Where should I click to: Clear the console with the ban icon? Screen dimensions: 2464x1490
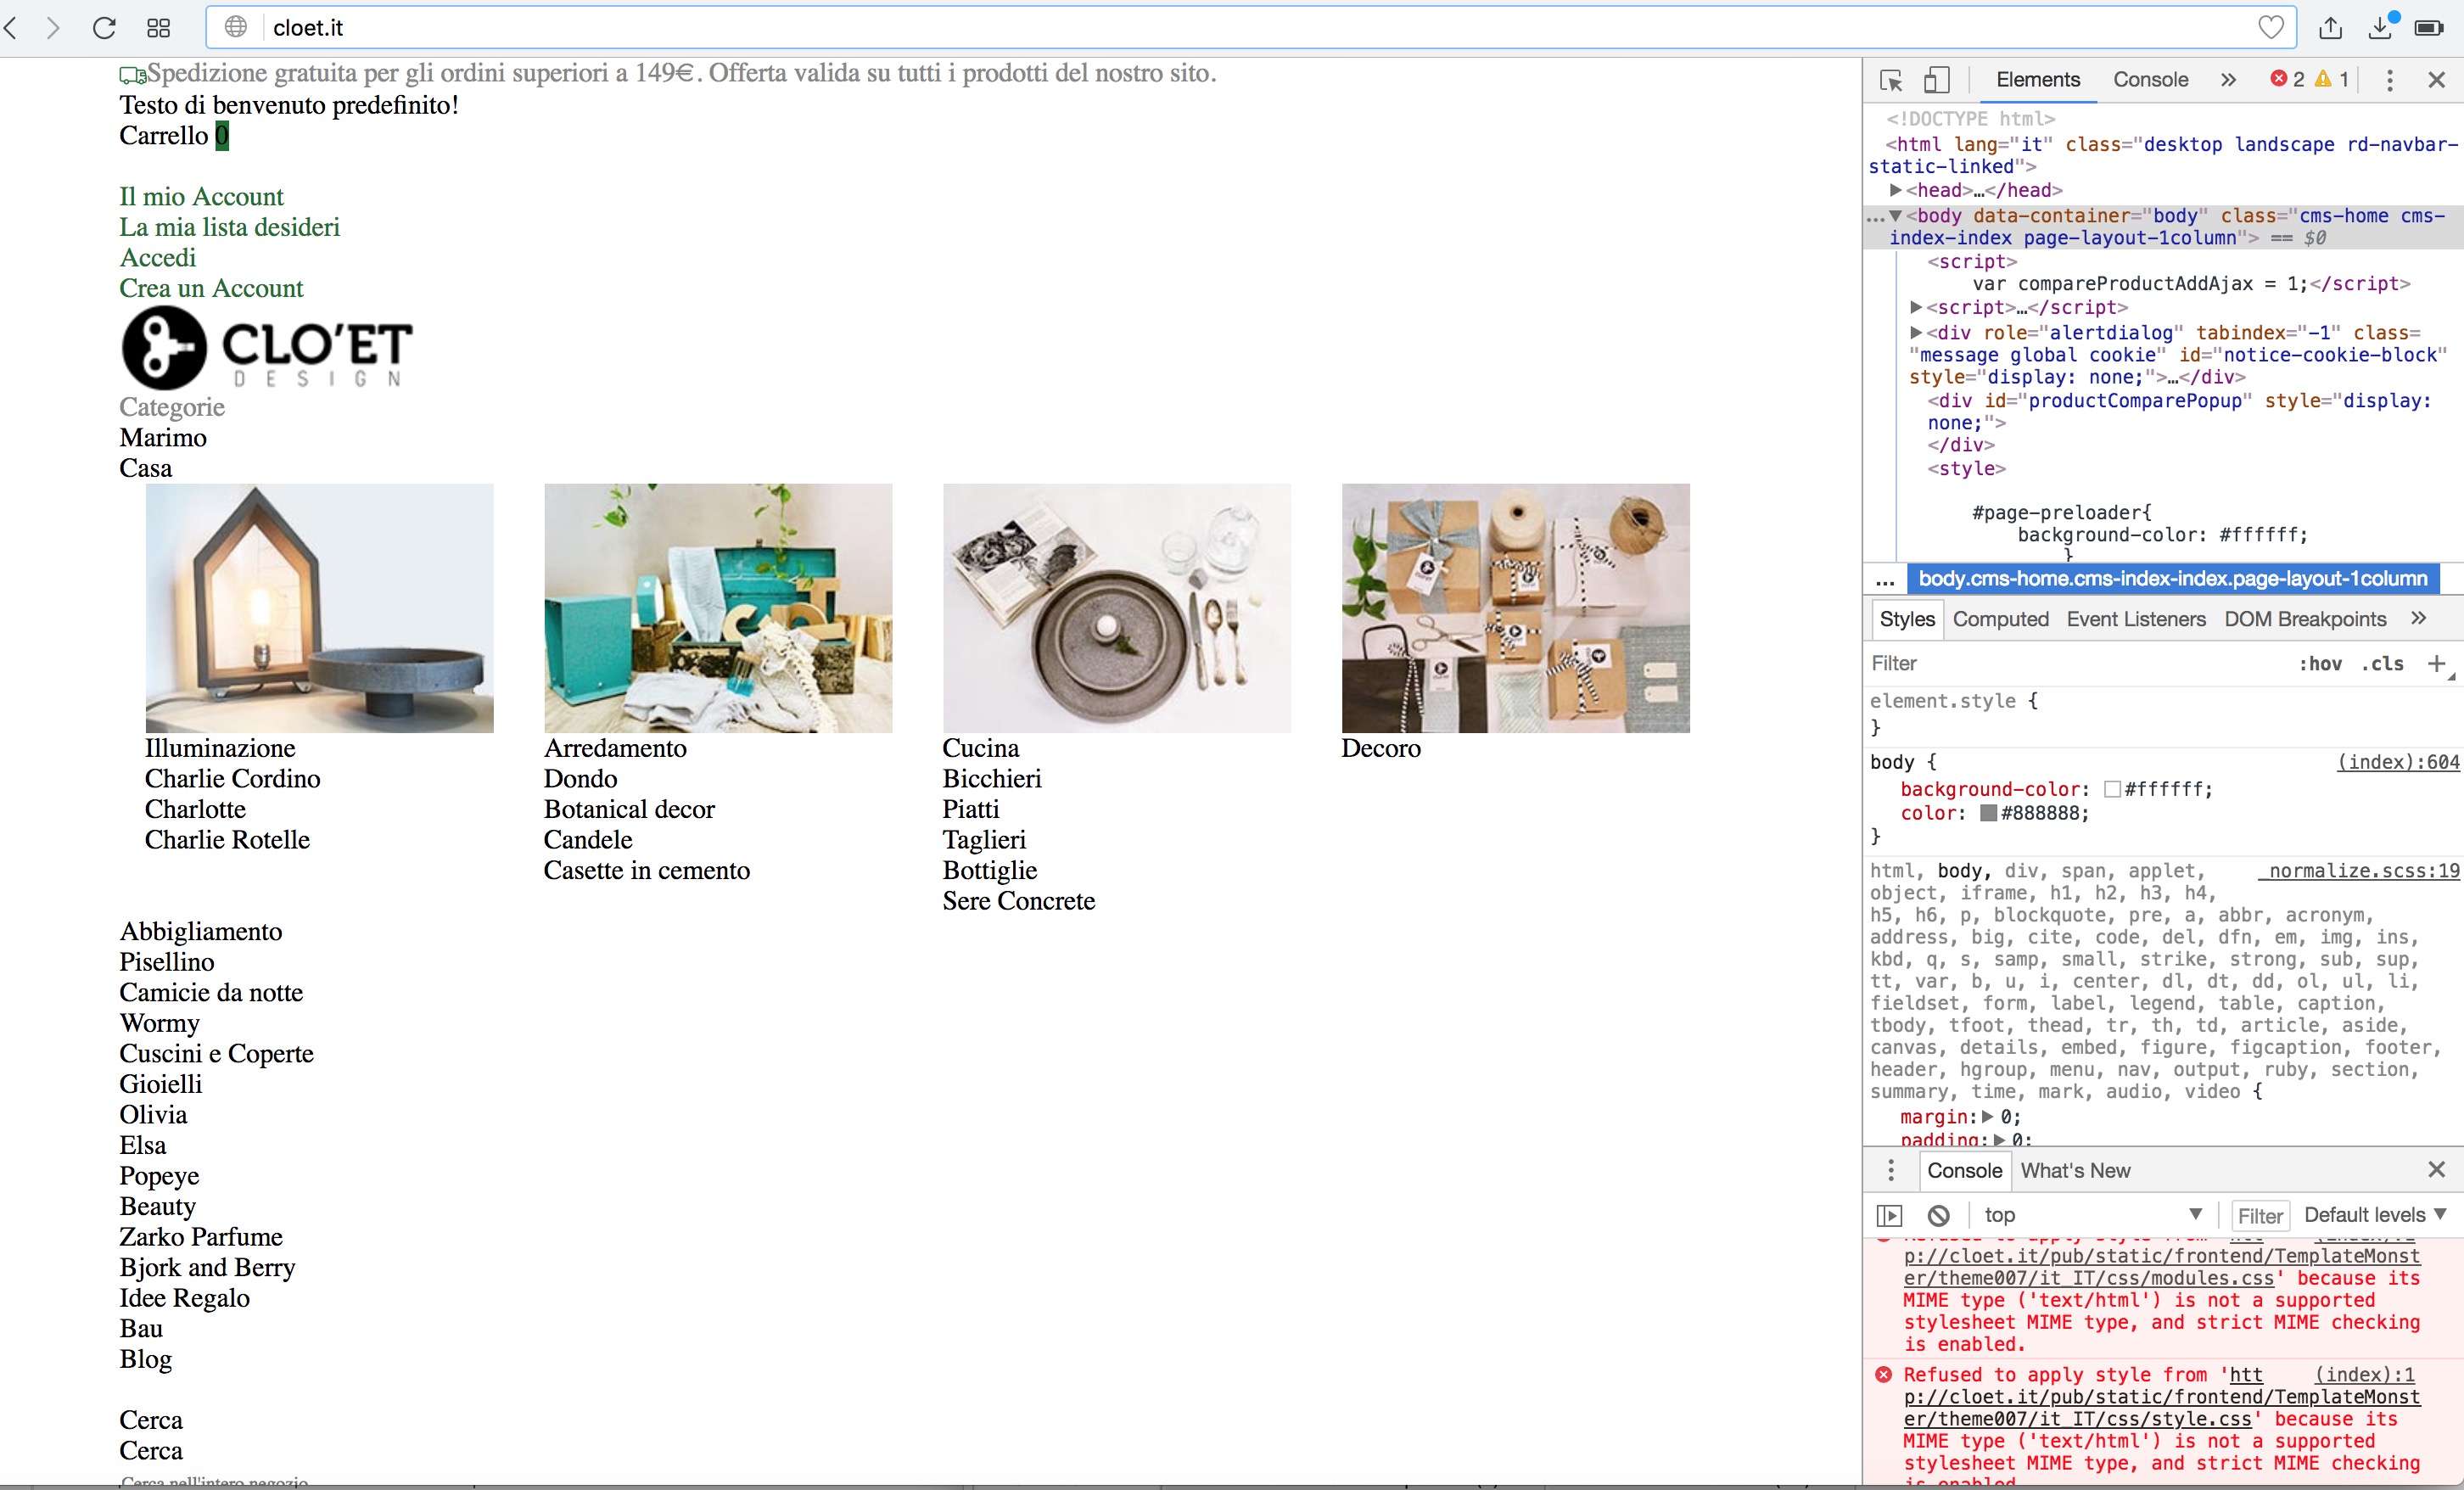[1939, 1215]
